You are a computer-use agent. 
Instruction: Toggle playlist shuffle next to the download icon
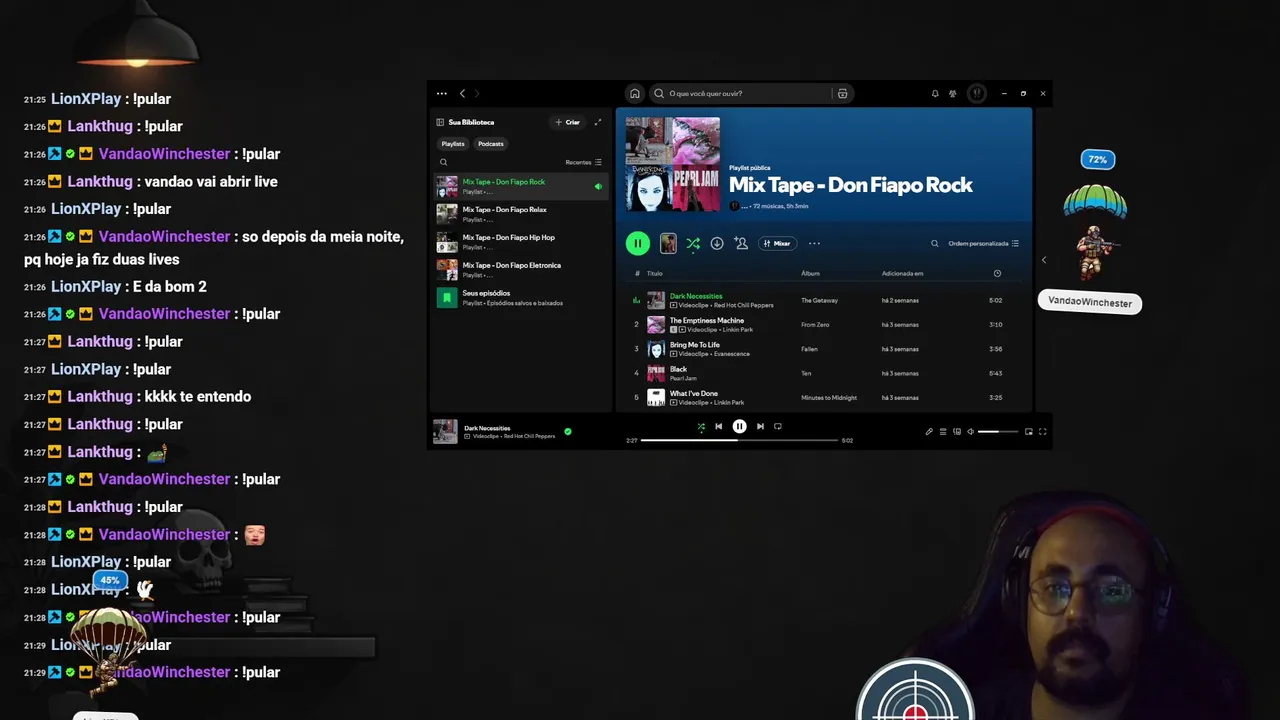point(692,243)
